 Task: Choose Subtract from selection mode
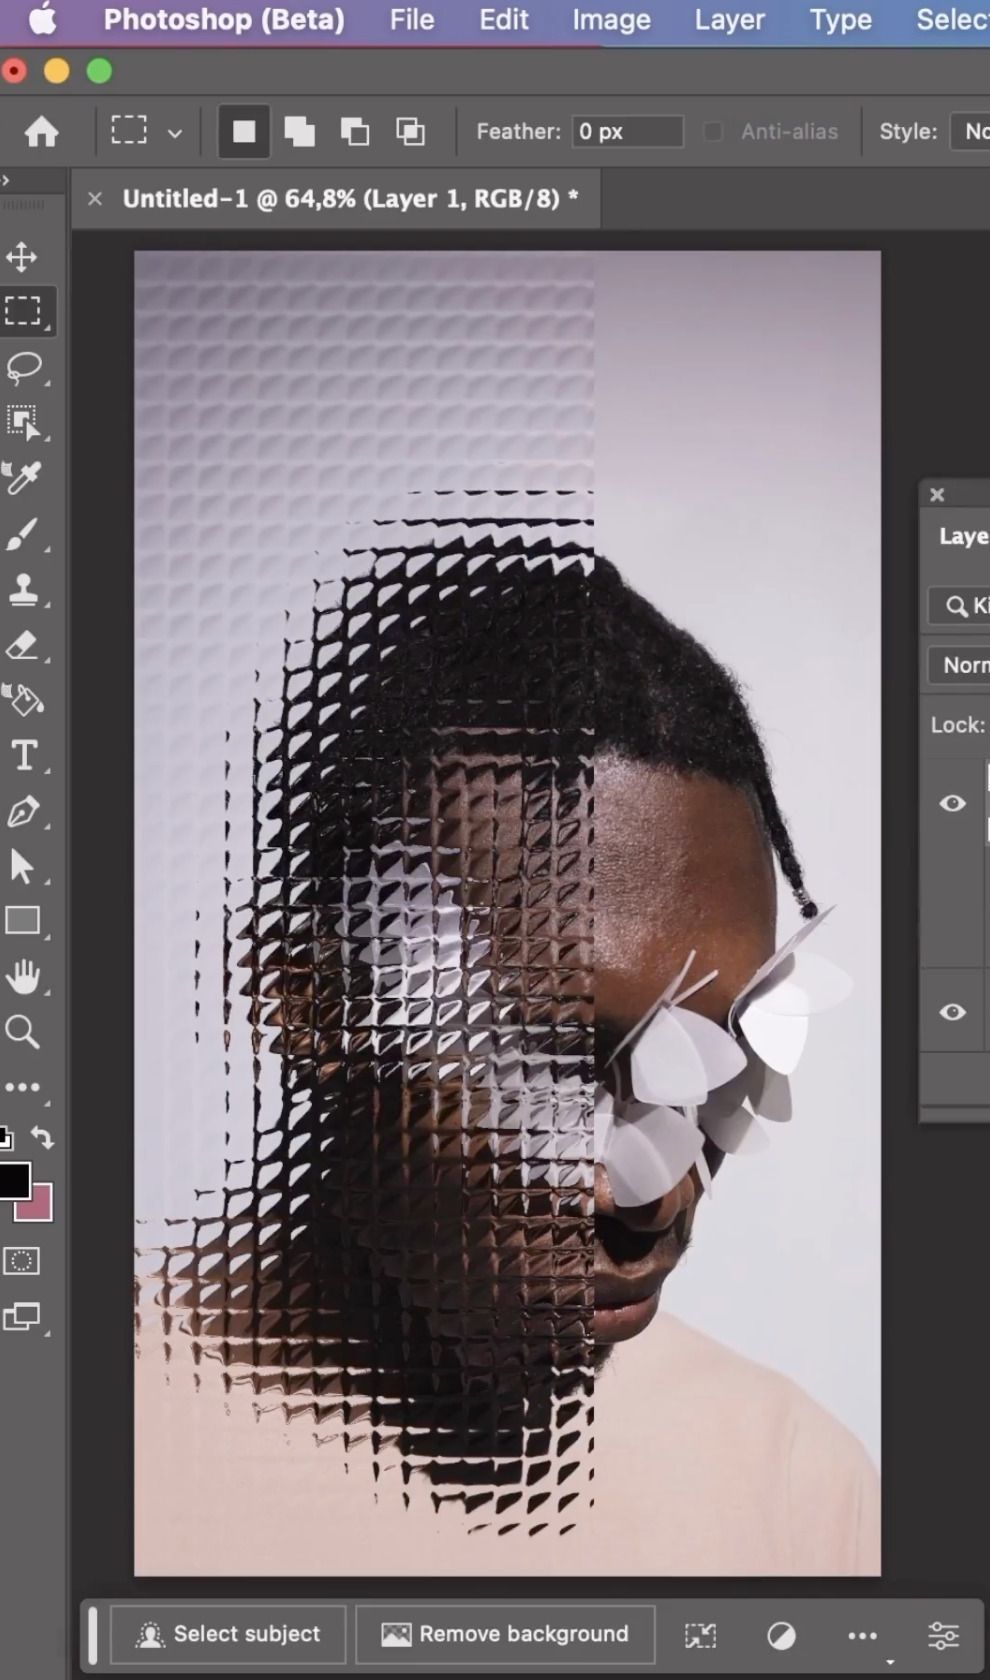coord(354,131)
